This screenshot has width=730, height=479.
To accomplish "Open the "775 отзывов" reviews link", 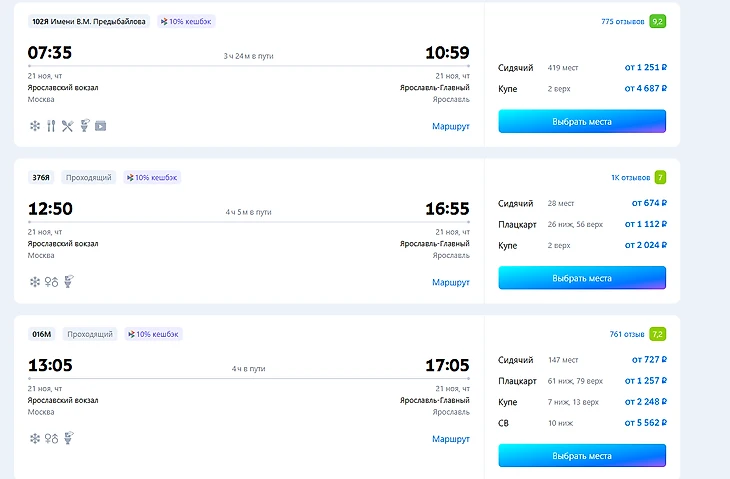I will [x=621, y=21].
